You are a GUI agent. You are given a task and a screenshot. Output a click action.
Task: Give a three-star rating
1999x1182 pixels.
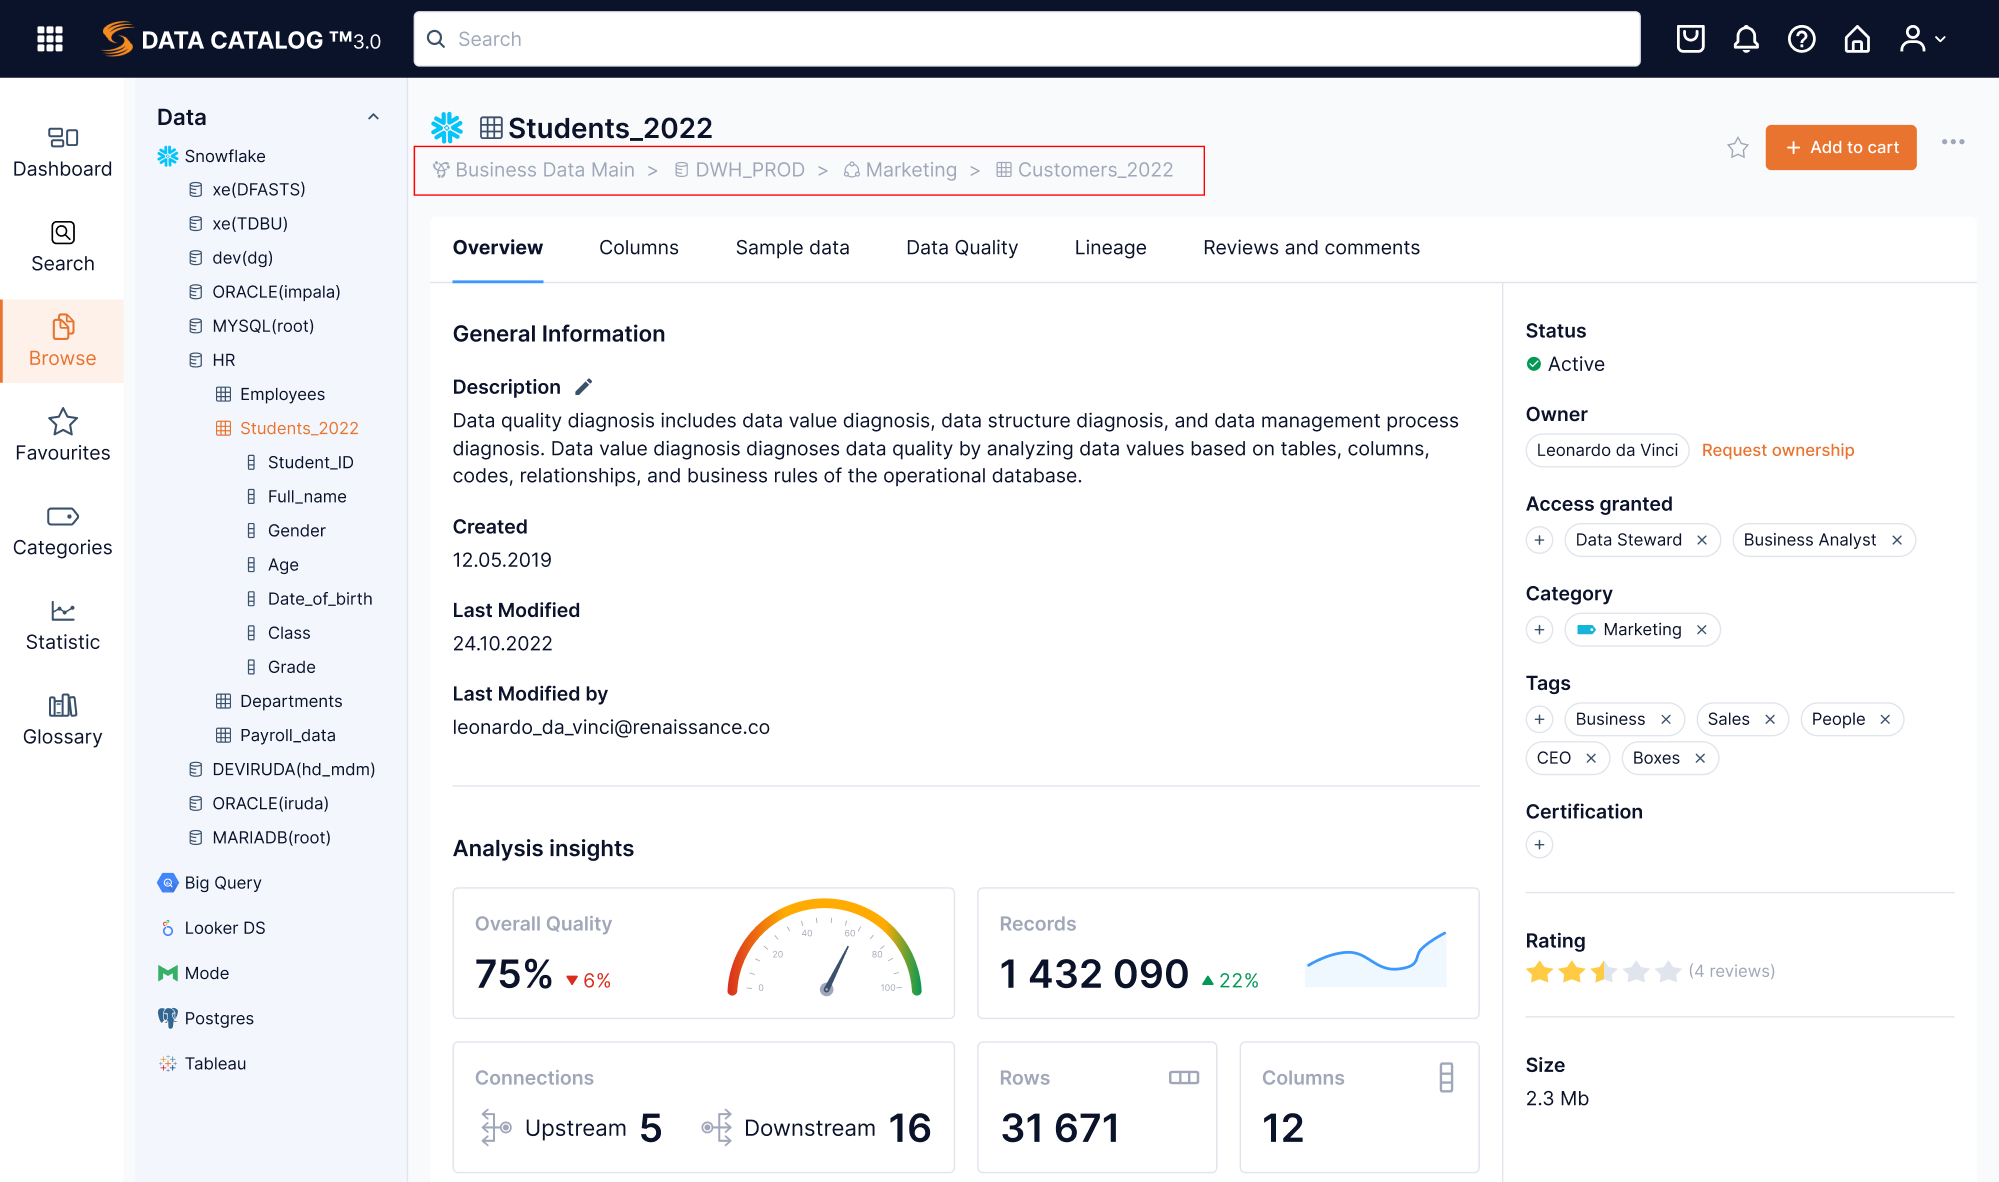(x=1602, y=970)
